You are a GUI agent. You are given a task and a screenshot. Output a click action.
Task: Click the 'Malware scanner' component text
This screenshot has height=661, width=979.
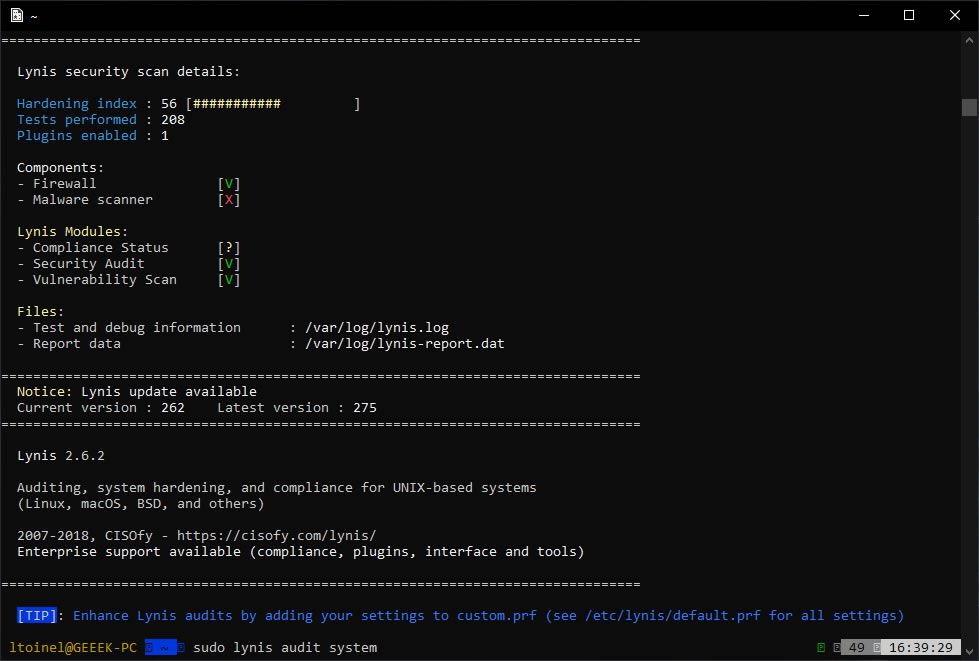coord(92,200)
